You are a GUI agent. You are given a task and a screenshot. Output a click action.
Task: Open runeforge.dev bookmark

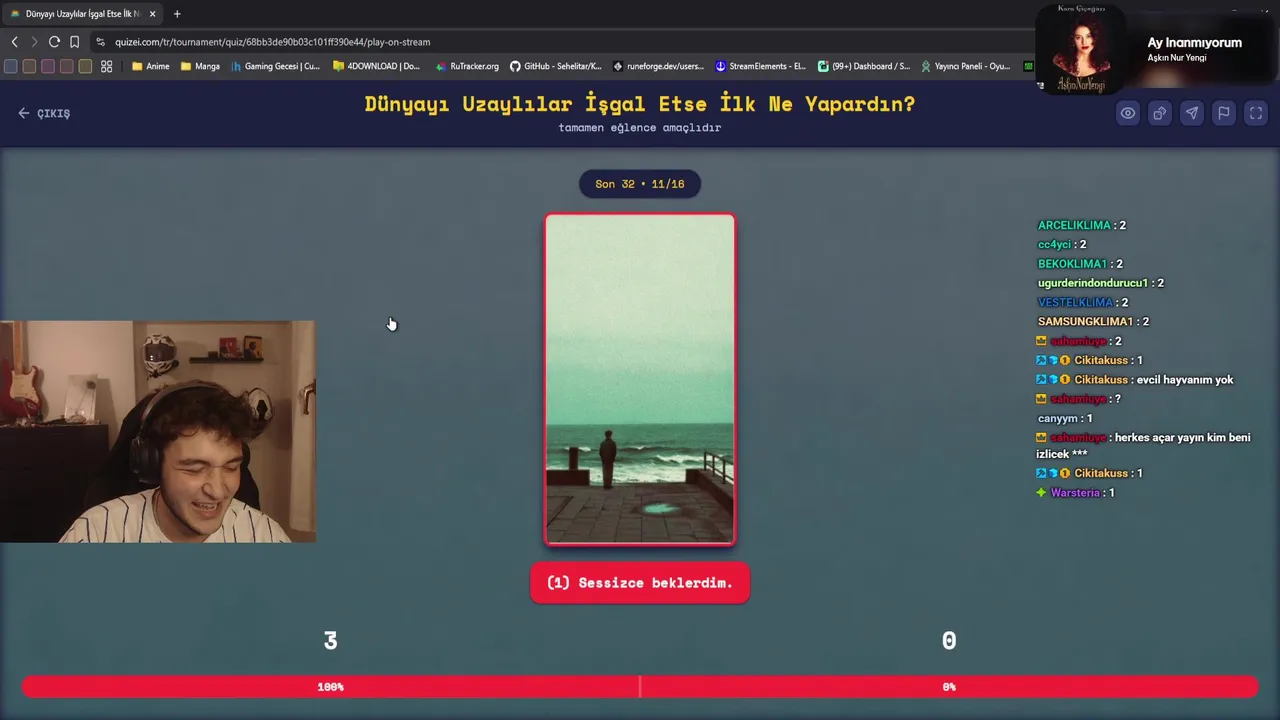[658, 66]
